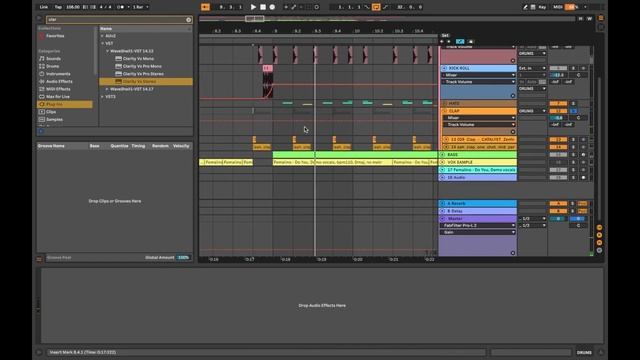Toggle Key map mode switch
Screen dimensions: 640x360
[542, 7]
